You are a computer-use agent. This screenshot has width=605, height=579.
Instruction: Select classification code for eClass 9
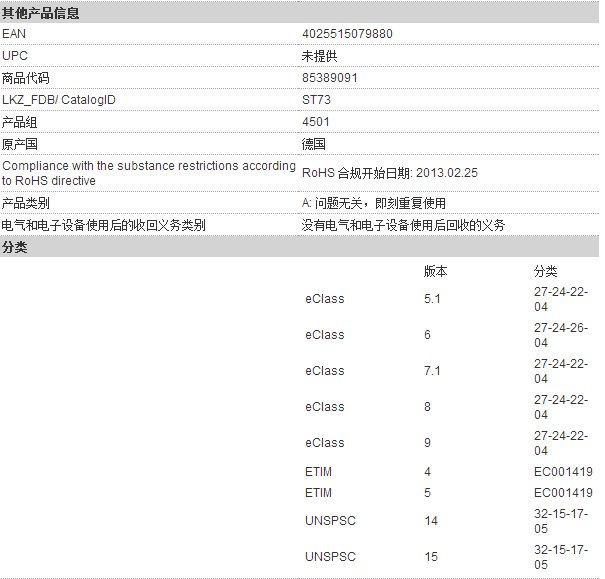(x=561, y=443)
